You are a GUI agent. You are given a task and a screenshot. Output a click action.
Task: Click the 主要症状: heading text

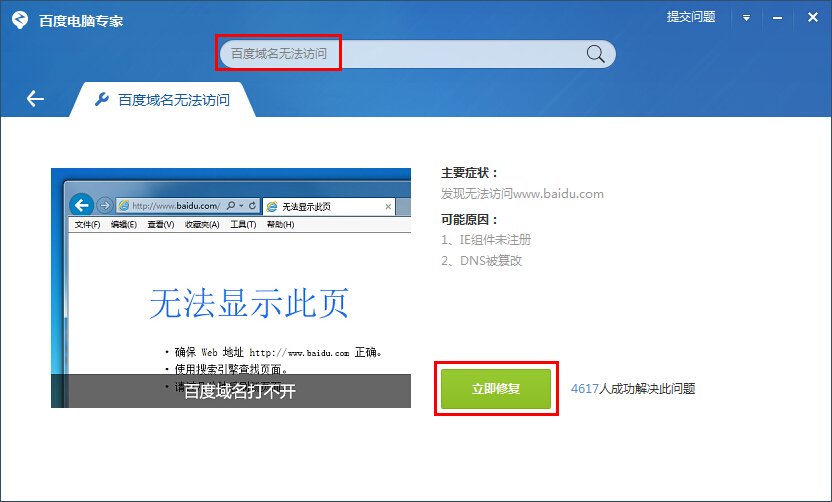pos(470,173)
